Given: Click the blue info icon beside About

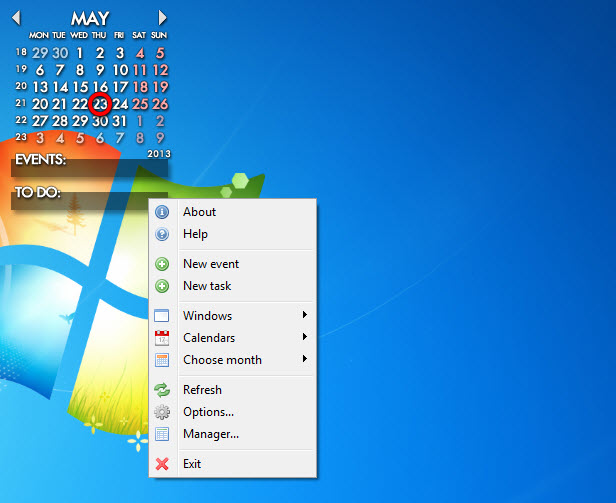Looking at the screenshot, I should tap(162, 212).
